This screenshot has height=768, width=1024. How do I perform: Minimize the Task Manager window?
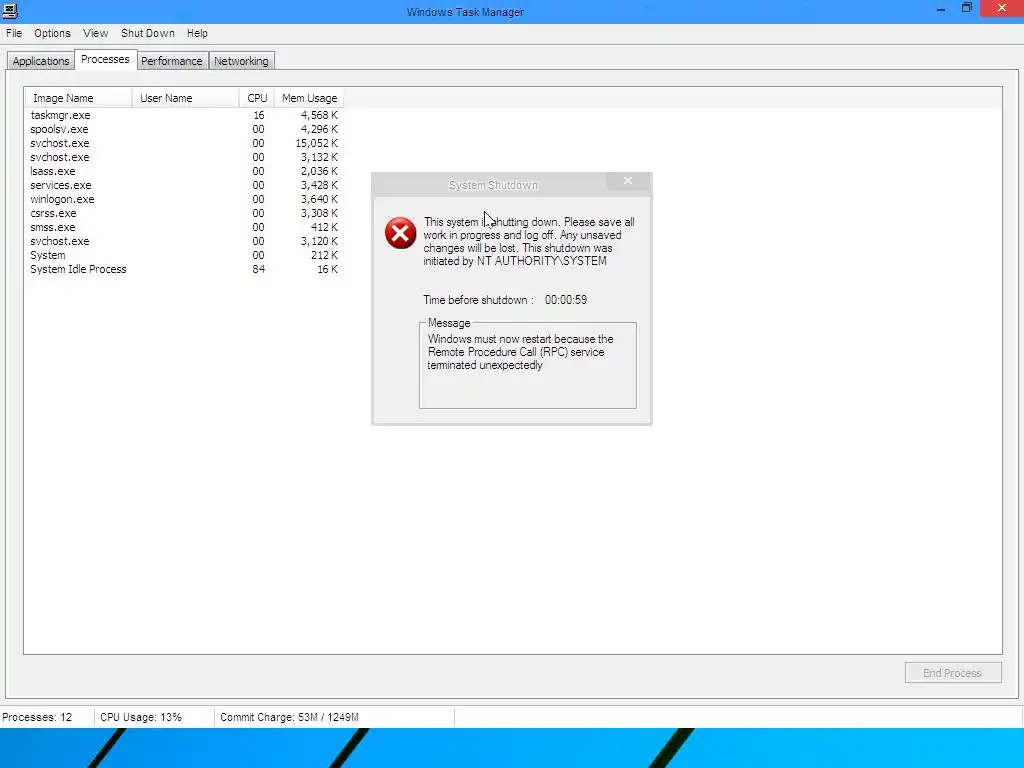coord(940,10)
